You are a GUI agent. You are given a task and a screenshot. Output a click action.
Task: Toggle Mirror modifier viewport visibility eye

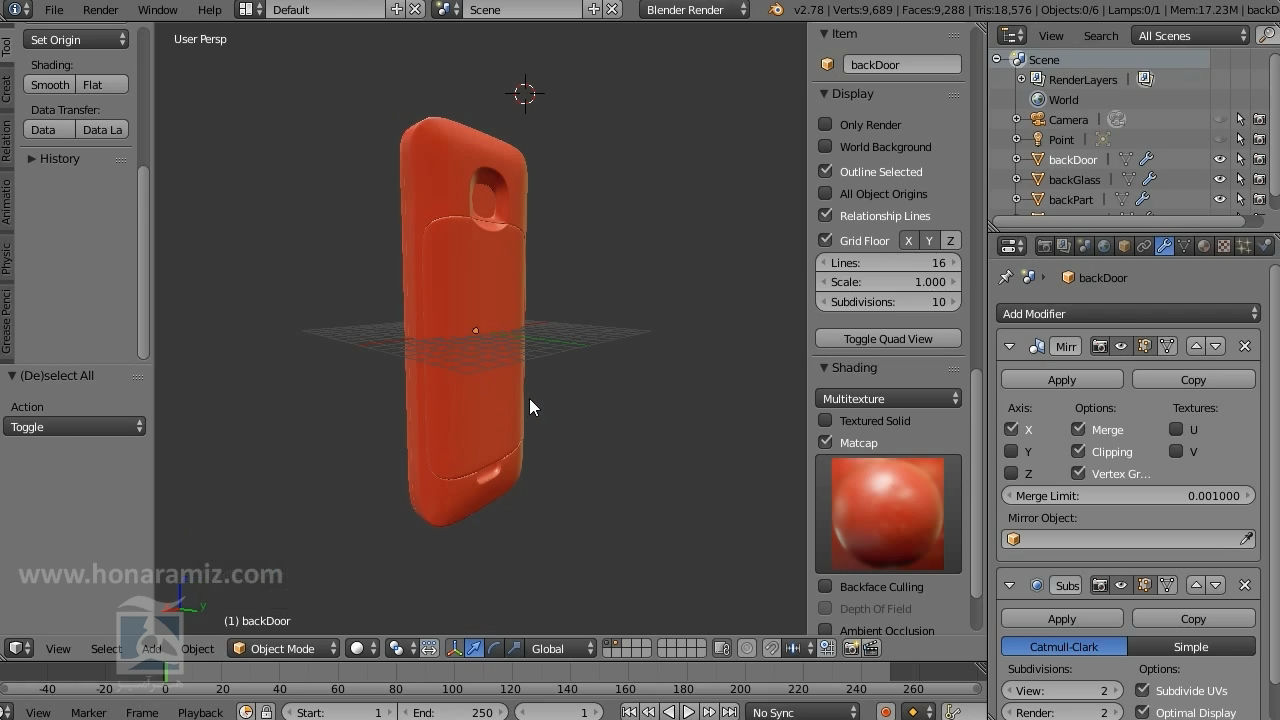(1121, 346)
